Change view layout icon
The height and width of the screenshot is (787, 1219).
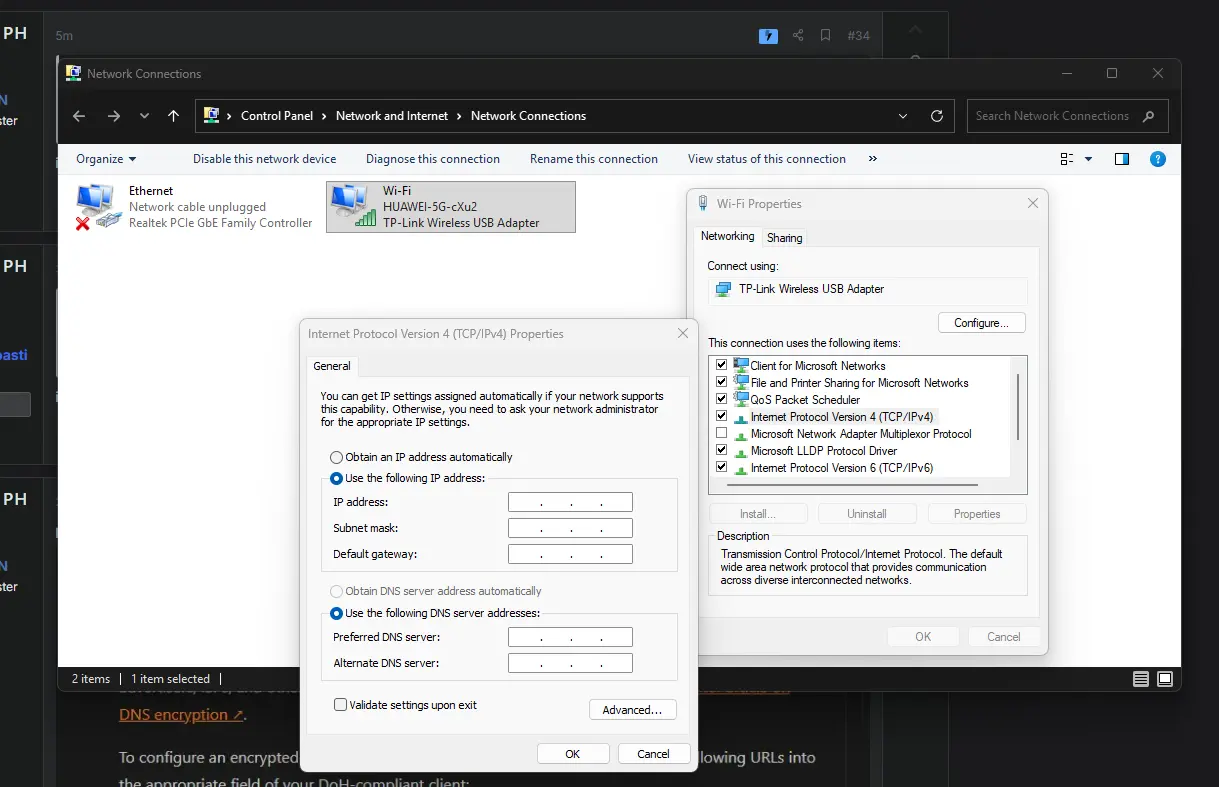(1067, 159)
